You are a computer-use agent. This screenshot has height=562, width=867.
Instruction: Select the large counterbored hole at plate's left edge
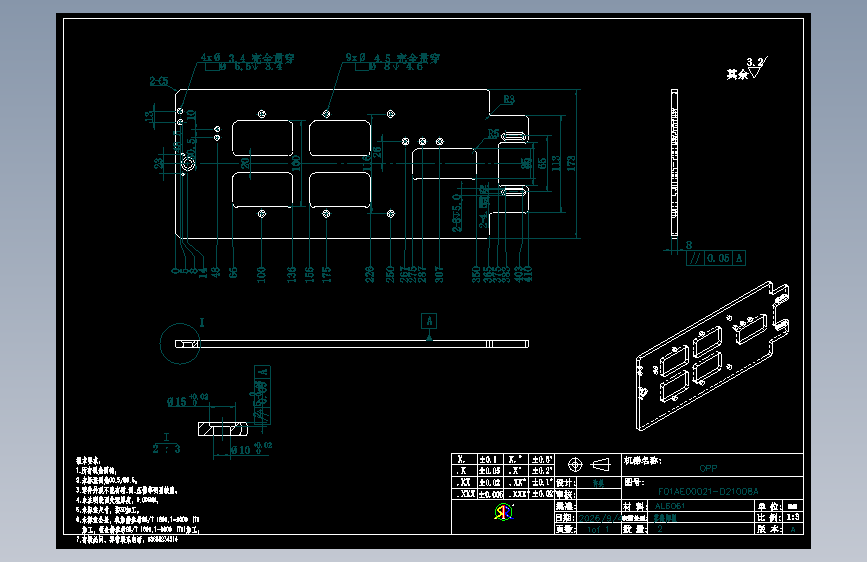(188, 164)
